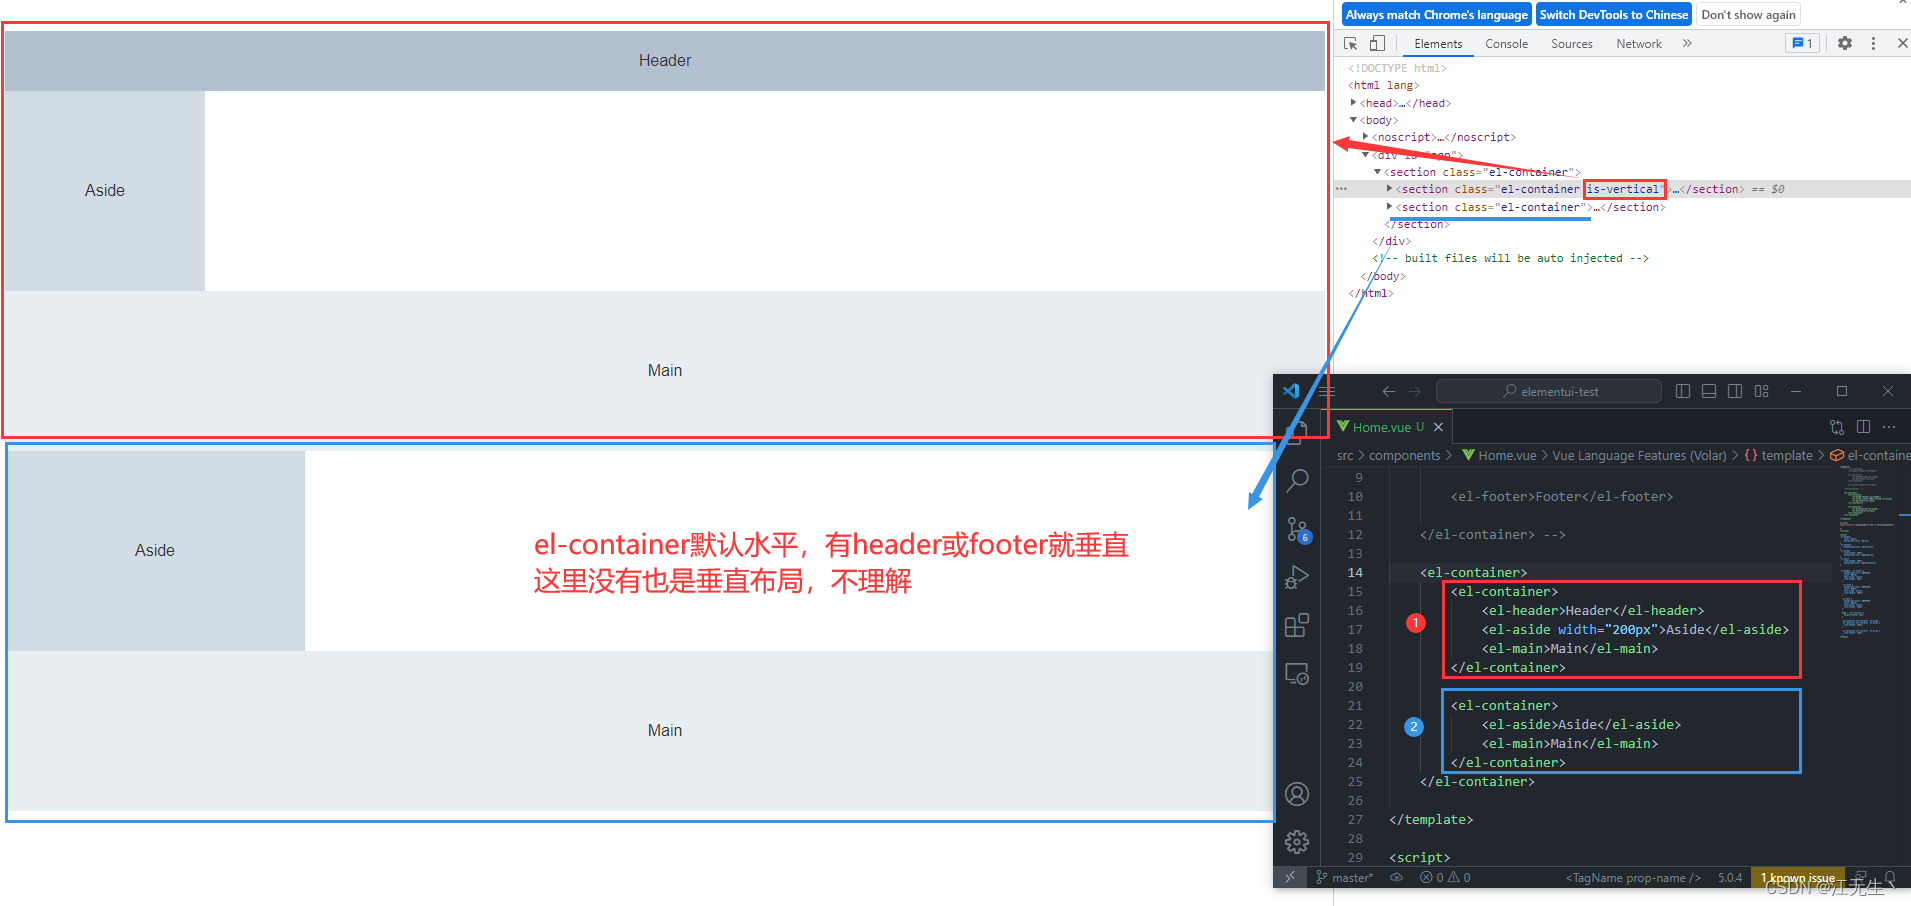The height and width of the screenshot is (906, 1911).
Task: Open Source Control view in VS Code
Action: (x=1297, y=530)
